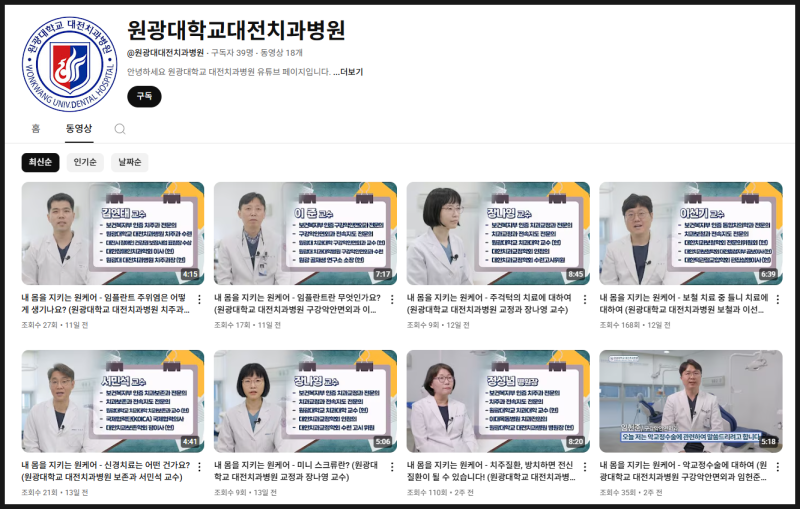The image size is (800, 509).
Task: Play the 5:18 악교정수술 video thumbnail
Action: tap(691, 401)
